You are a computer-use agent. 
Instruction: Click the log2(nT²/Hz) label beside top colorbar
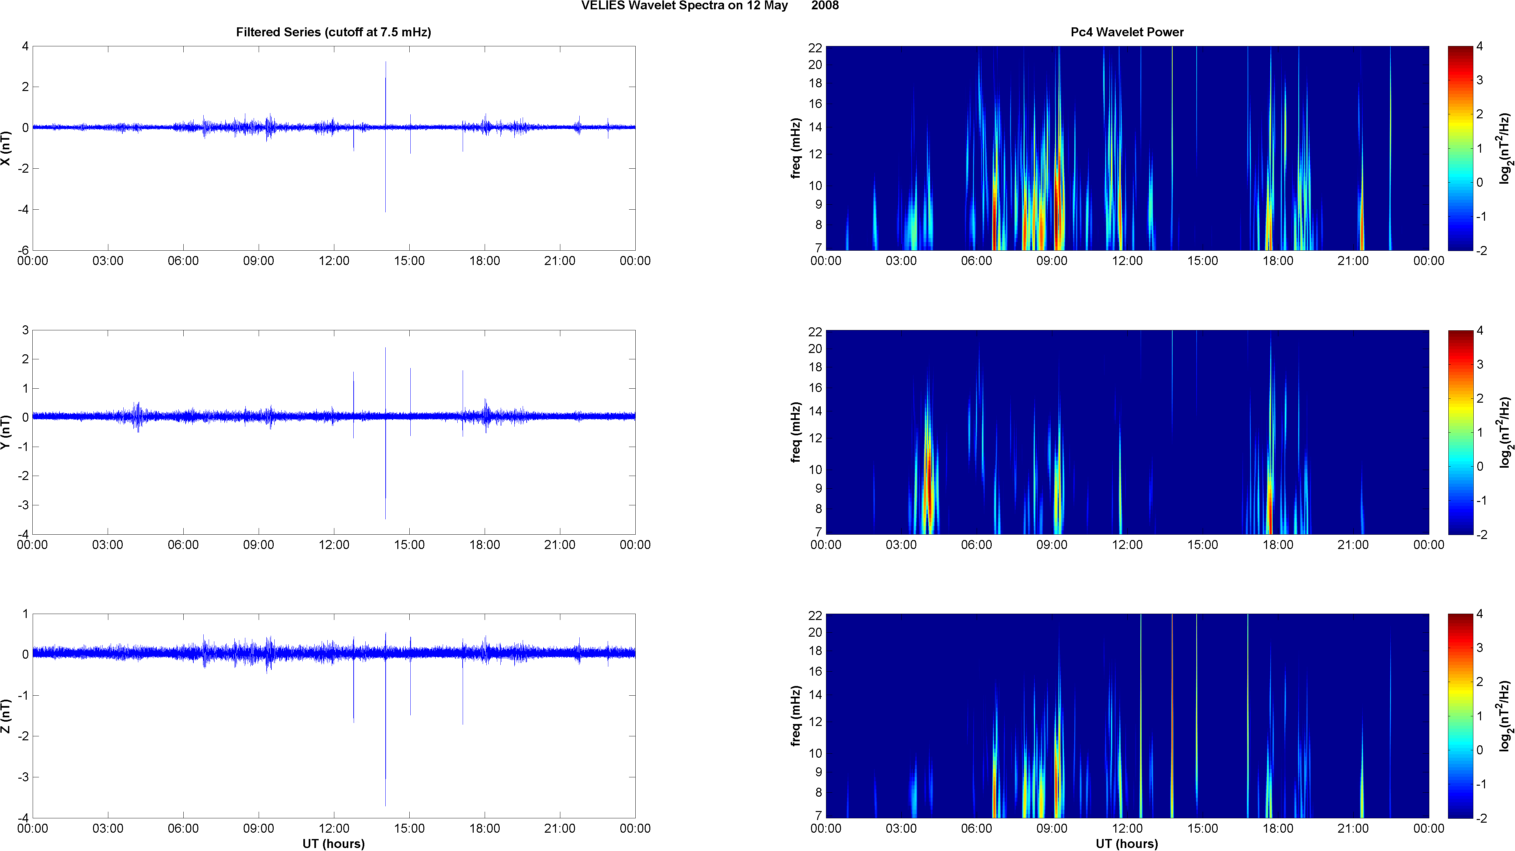[x=1506, y=148]
